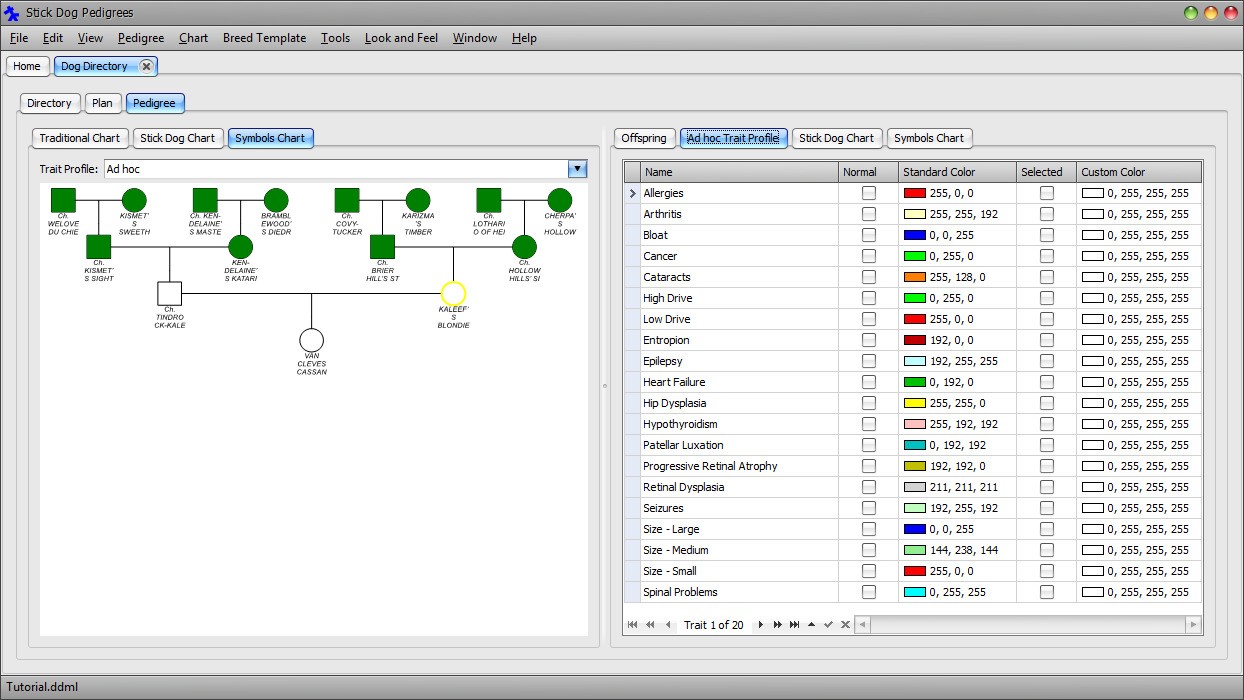Viewport: 1244px width, 700px height.
Task: Enable the Normal checkbox for Epilepsy
Action: click(x=868, y=361)
